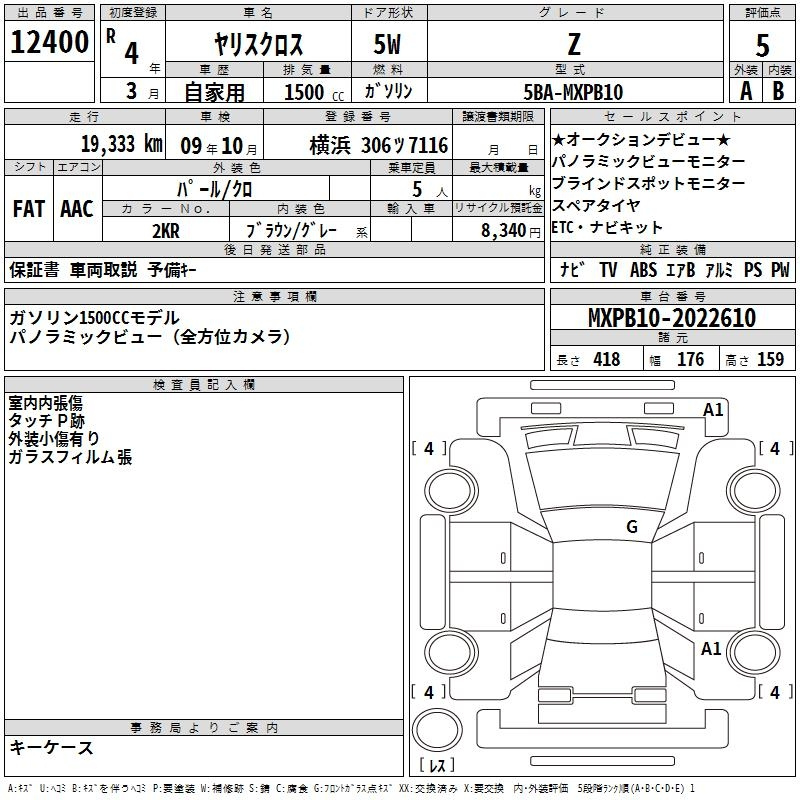Select the model code 5BA-MXPB10

[x=573, y=91]
